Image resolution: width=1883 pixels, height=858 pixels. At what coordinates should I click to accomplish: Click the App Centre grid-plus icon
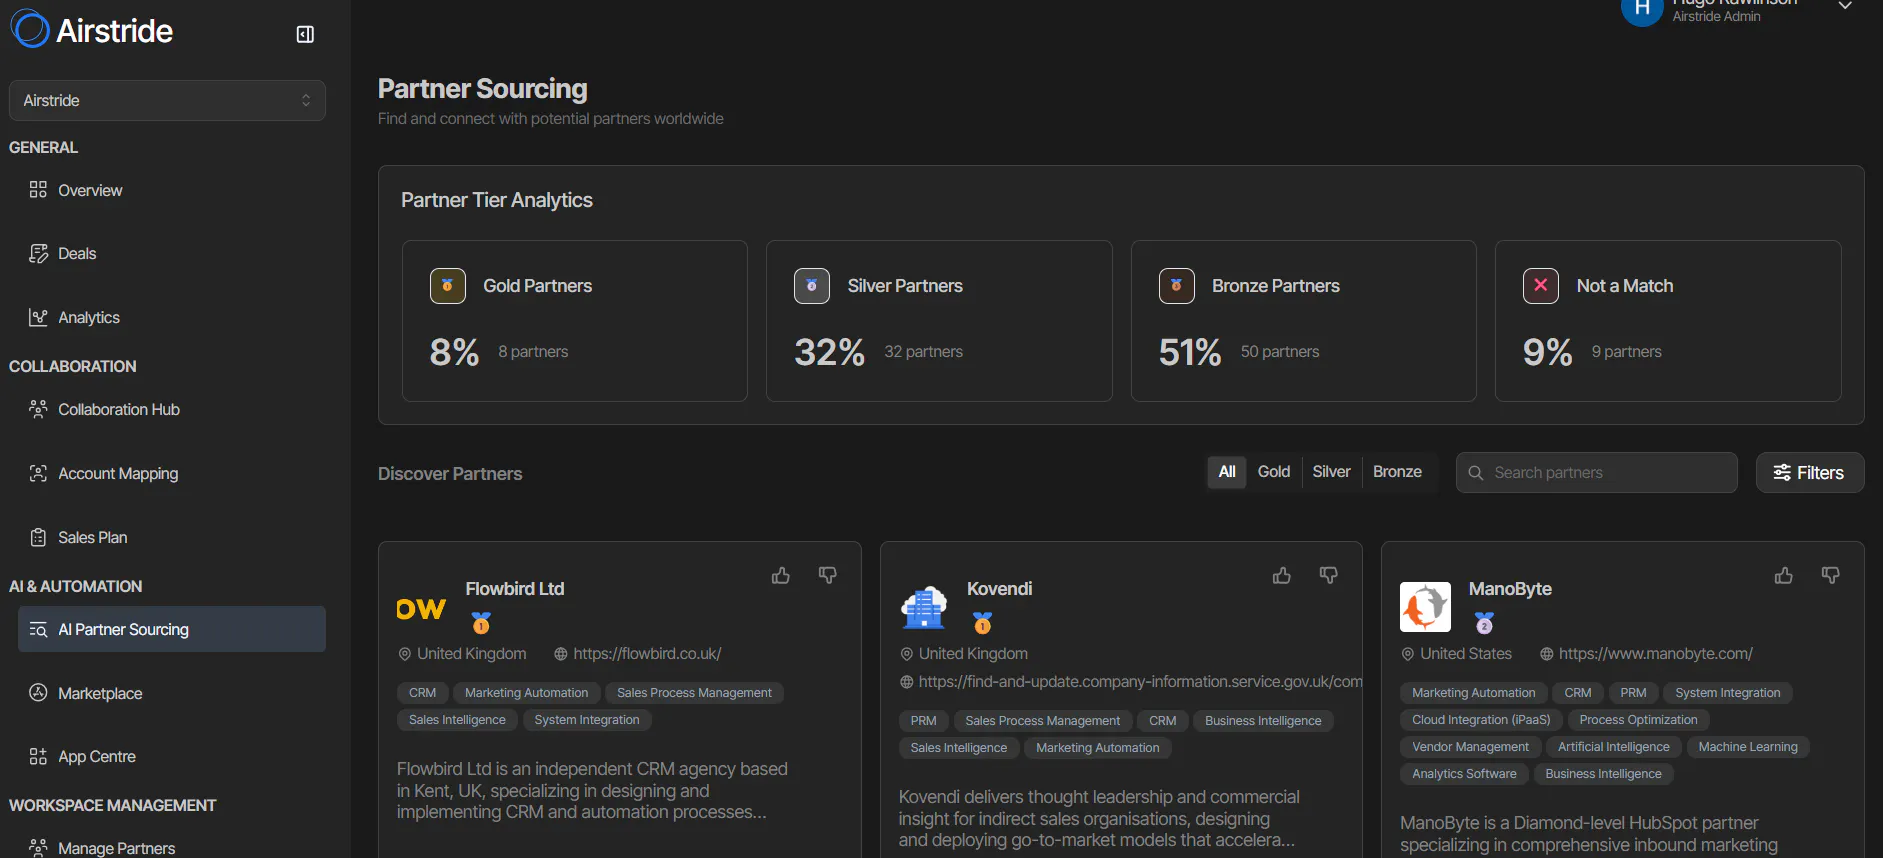pyautogui.click(x=38, y=756)
